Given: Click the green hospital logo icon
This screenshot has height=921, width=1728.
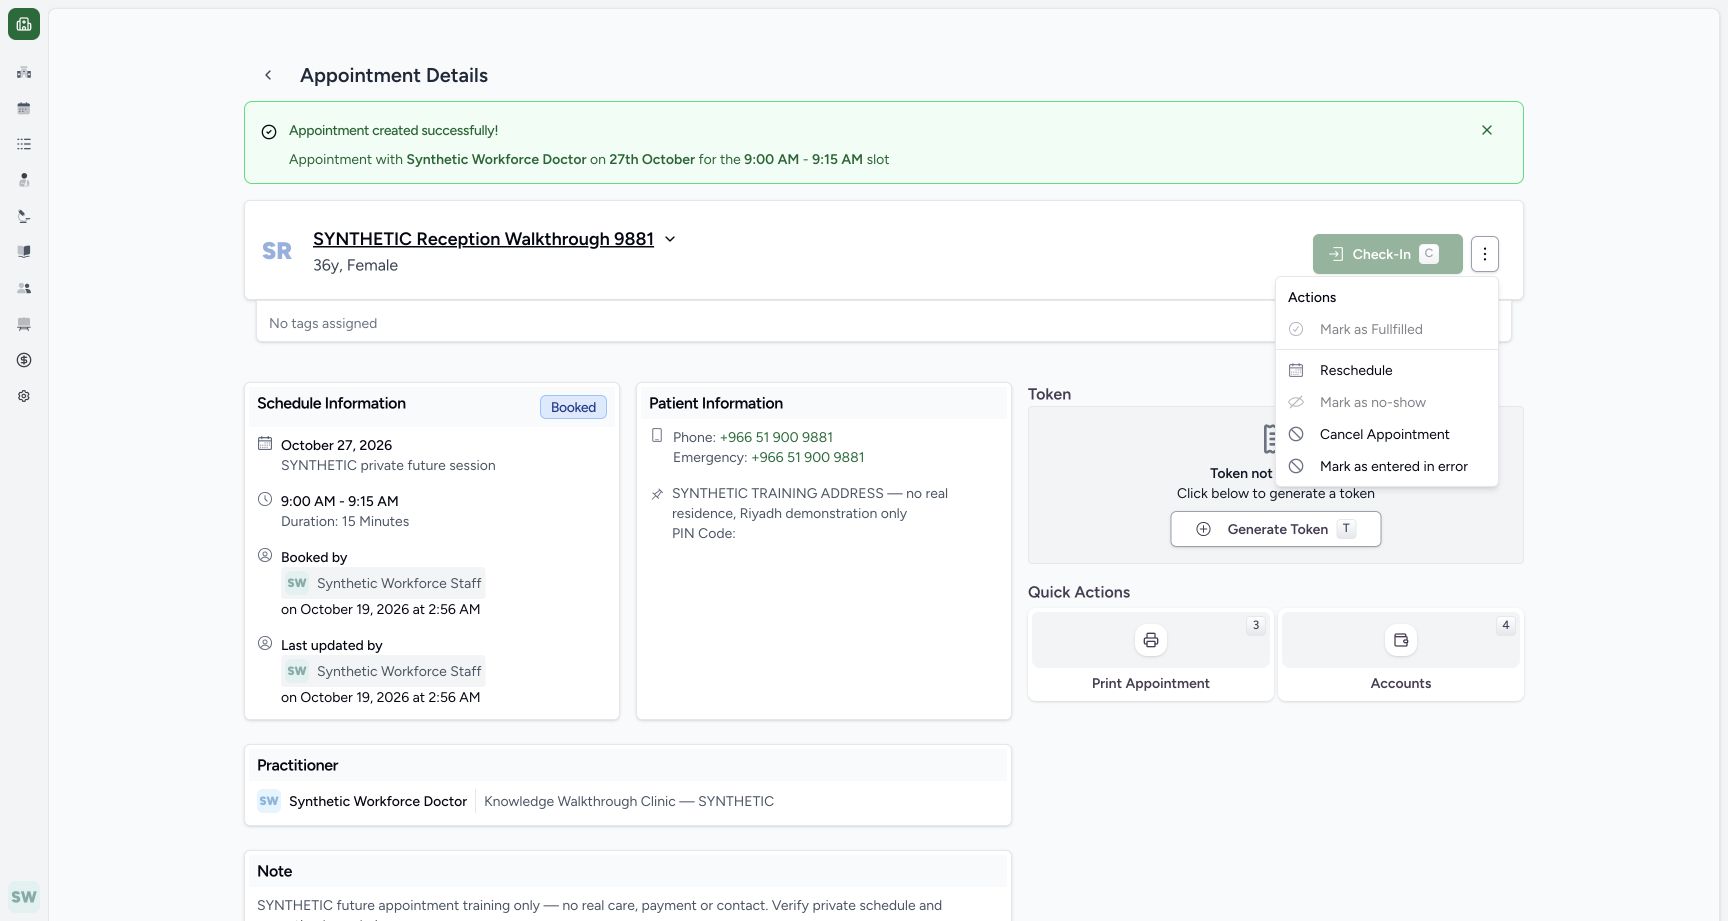Looking at the screenshot, I should tap(24, 24).
